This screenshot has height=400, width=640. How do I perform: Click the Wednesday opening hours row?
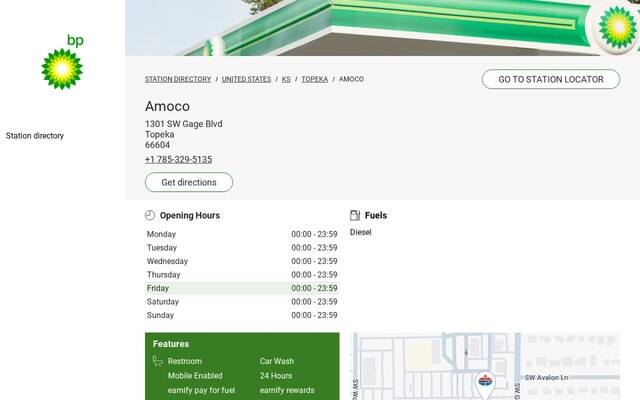pos(242,261)
